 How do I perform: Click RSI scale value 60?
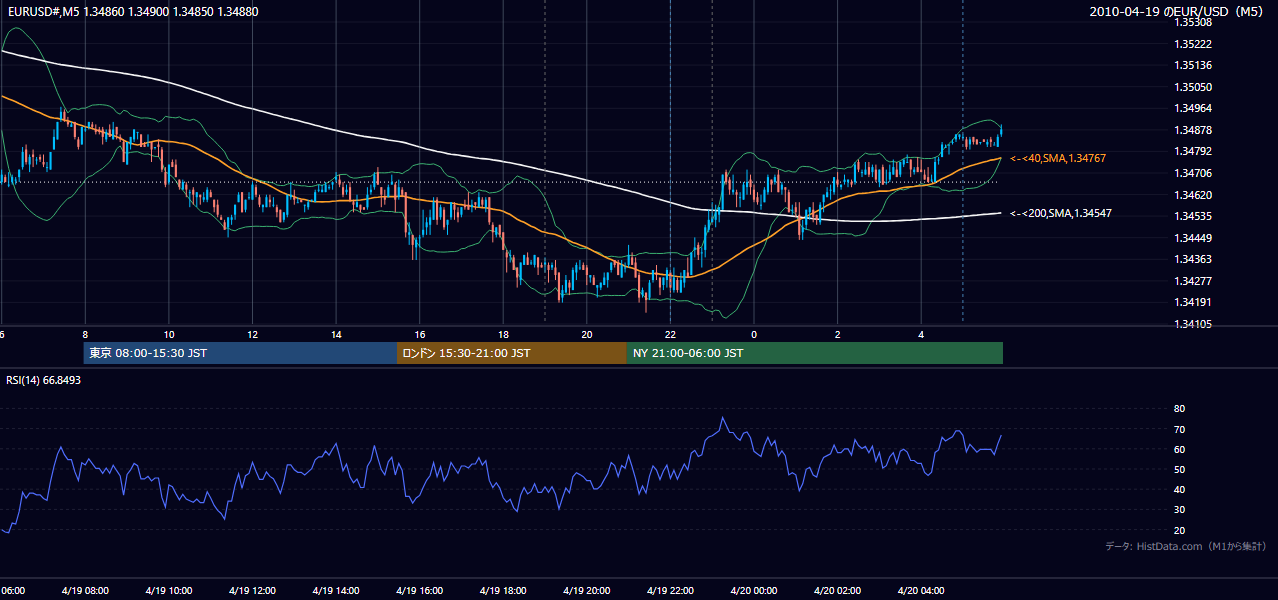click(1179, 449)
